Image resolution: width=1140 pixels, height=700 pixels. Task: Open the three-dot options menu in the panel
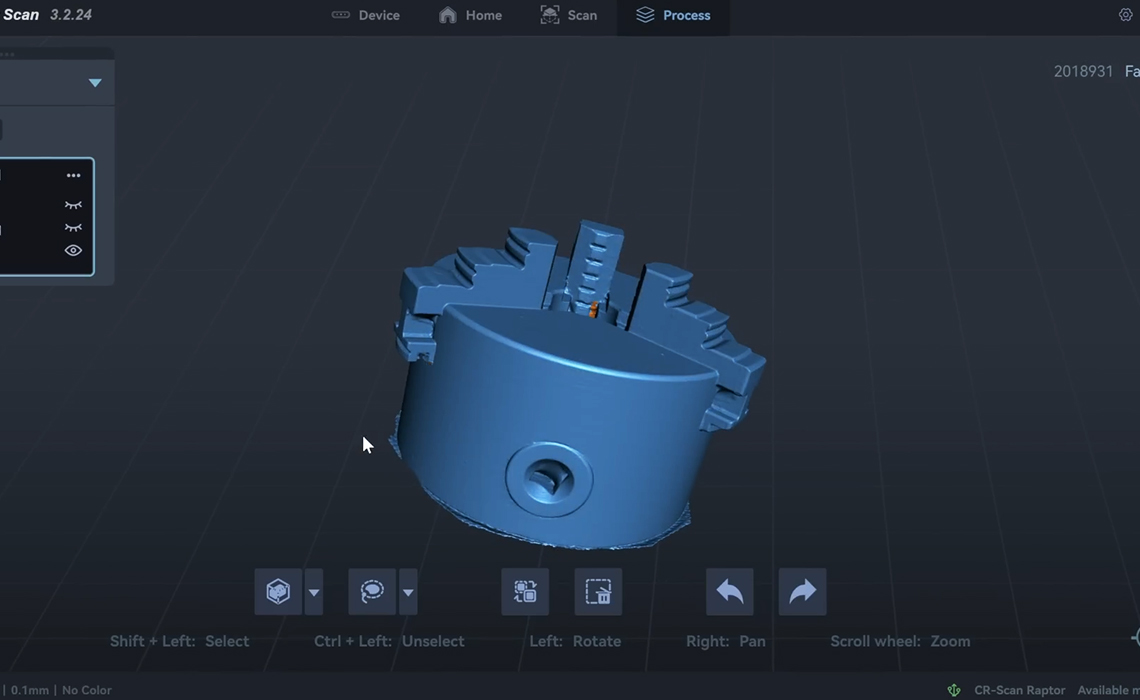(x=73, y=175)
